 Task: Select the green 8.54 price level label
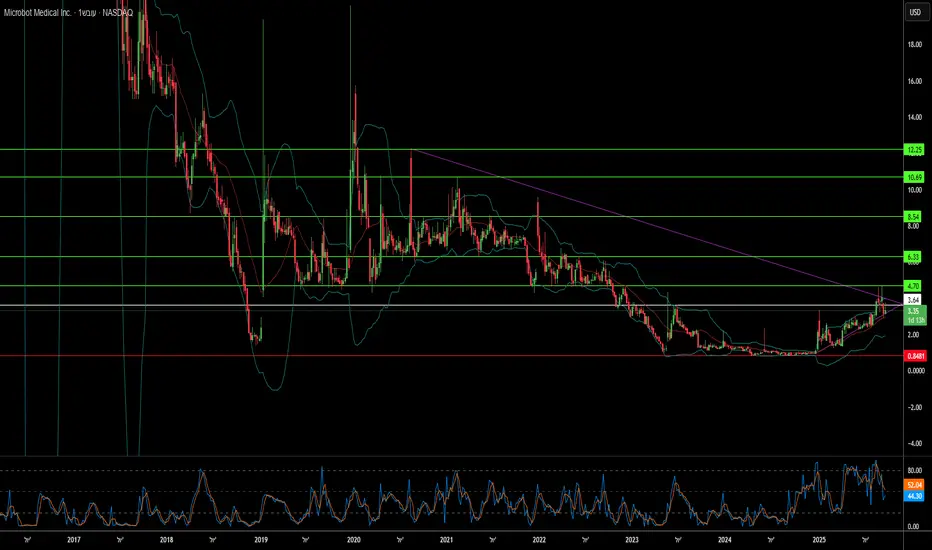(913, 216)
